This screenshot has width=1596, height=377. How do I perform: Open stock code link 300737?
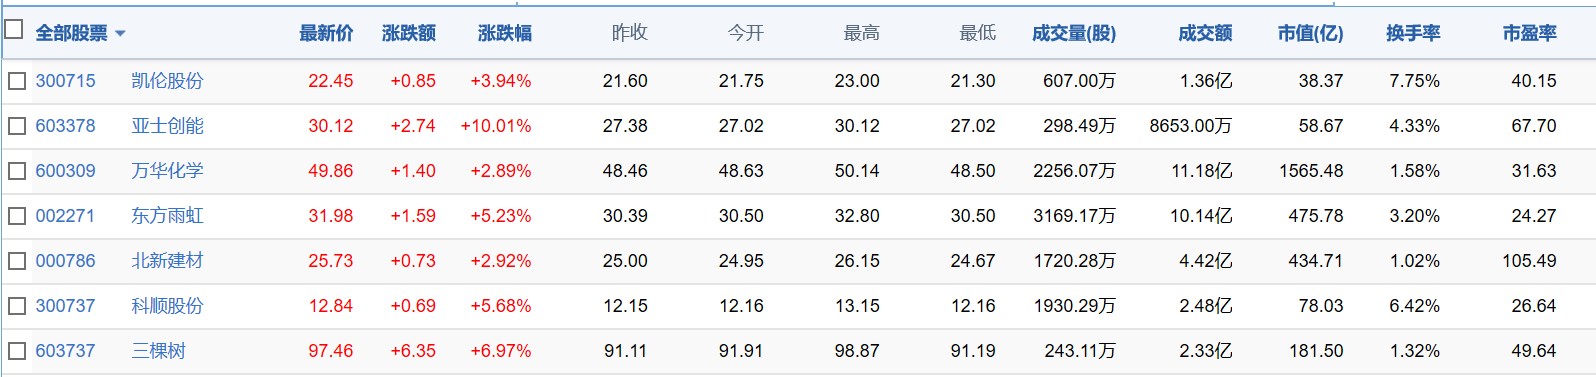tap(66, 306)
